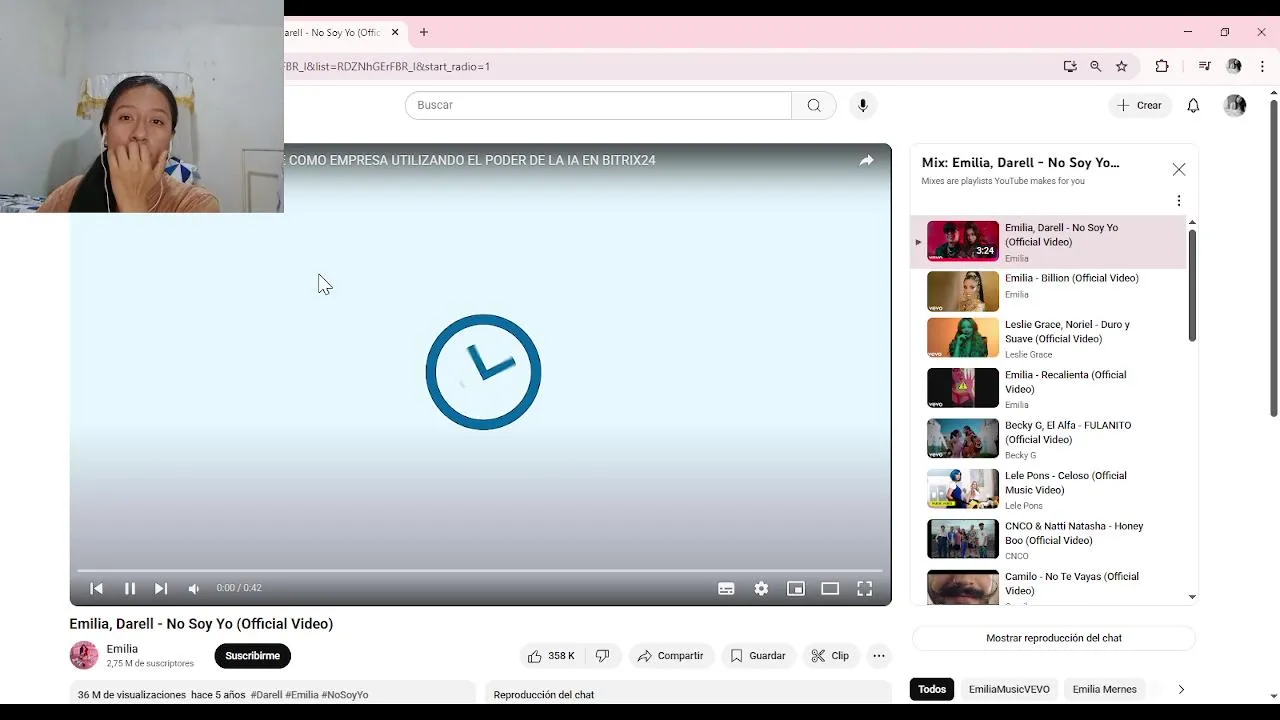Select the Todos filter chip
1280x720 pixels.
[932, 689]
